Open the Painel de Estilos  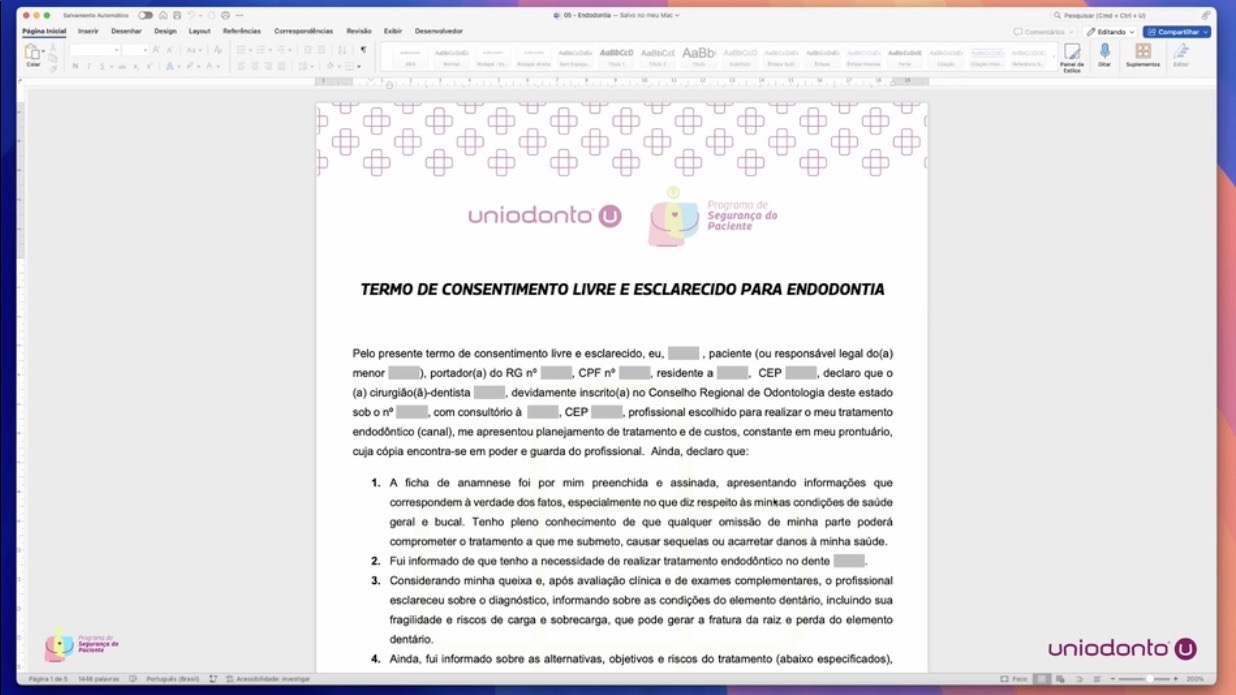pyautogui.click(x=1072, y=56)
